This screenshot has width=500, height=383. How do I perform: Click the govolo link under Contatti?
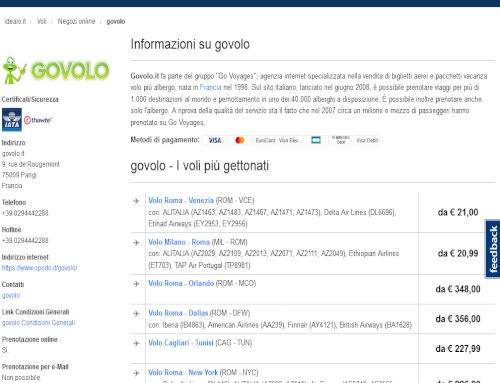point(11,295)
